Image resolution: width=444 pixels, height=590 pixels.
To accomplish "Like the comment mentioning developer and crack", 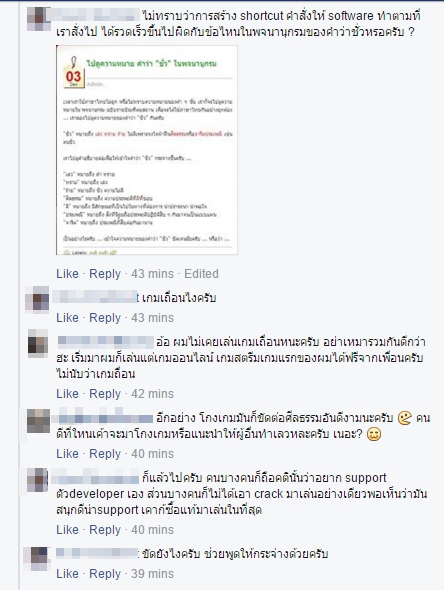I will coord(67,529).
